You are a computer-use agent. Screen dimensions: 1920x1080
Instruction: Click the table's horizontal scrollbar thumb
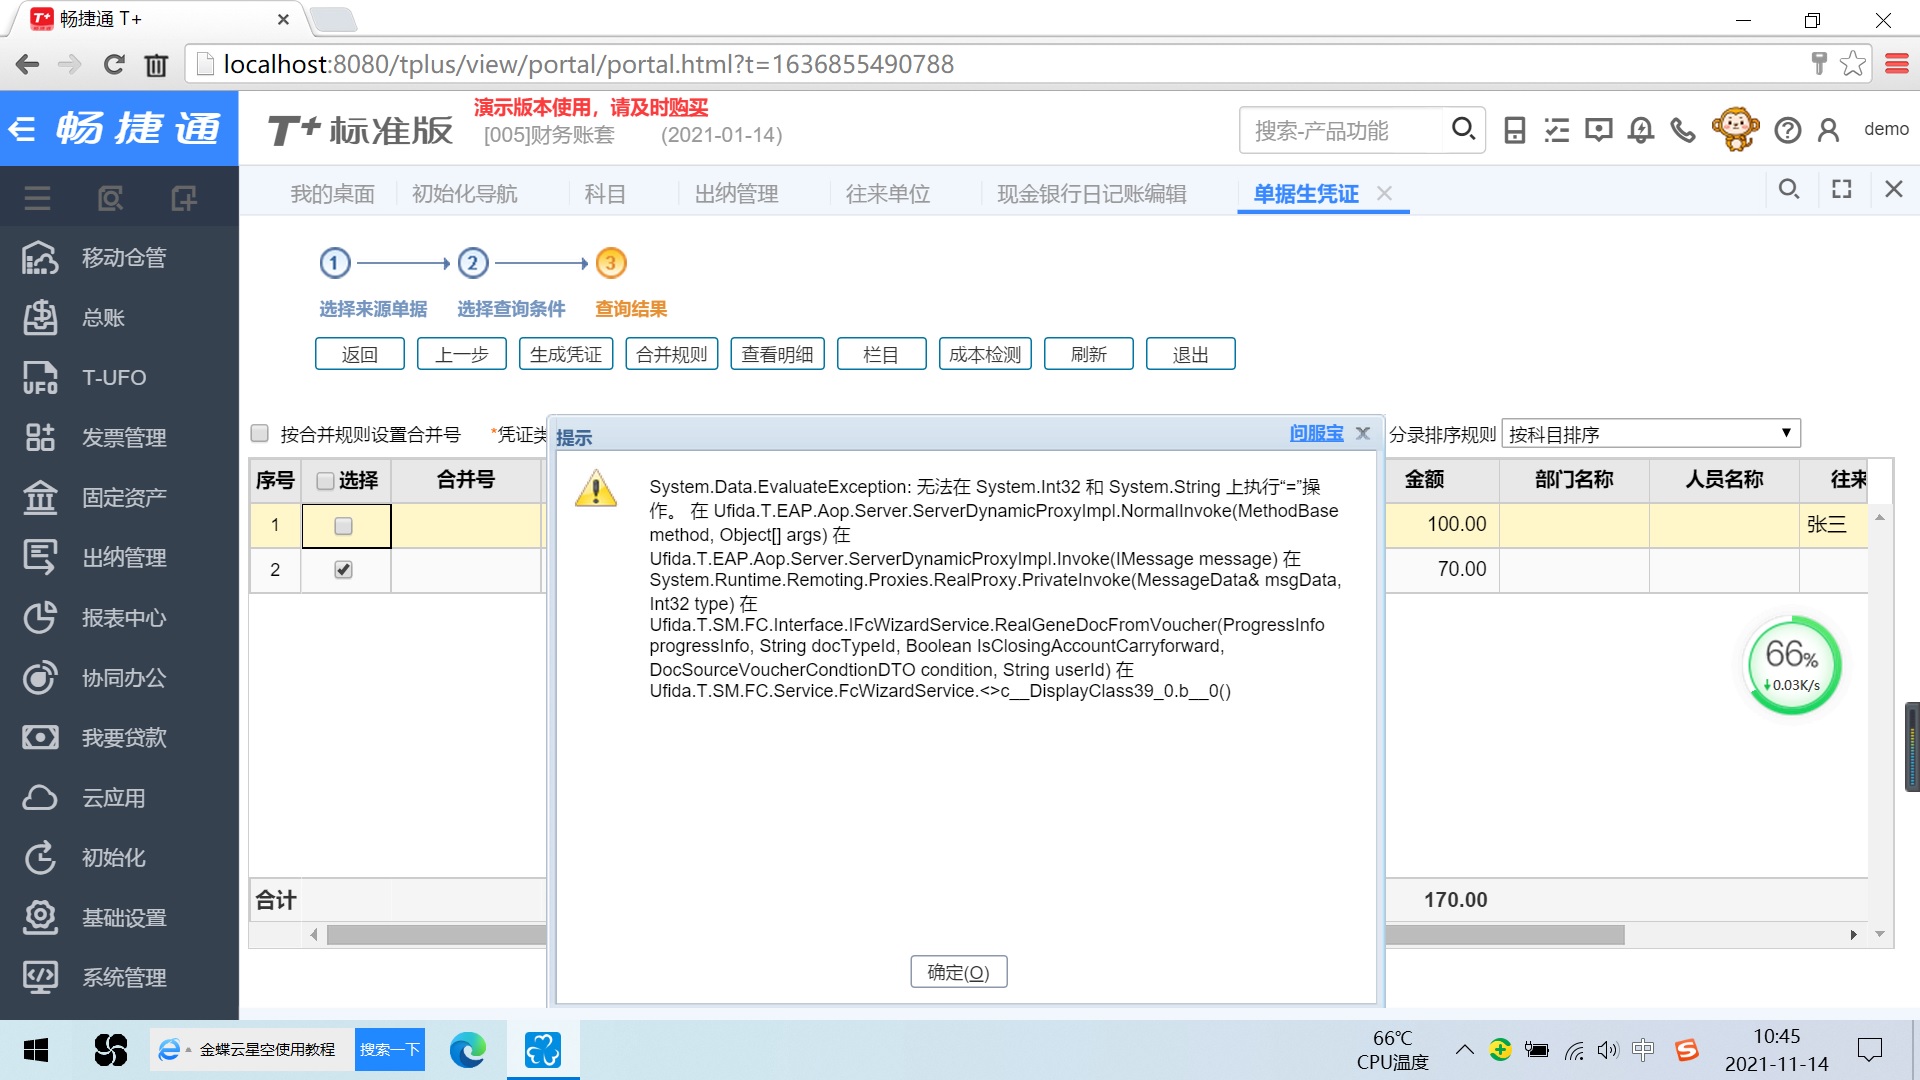(x=975, y=935)
